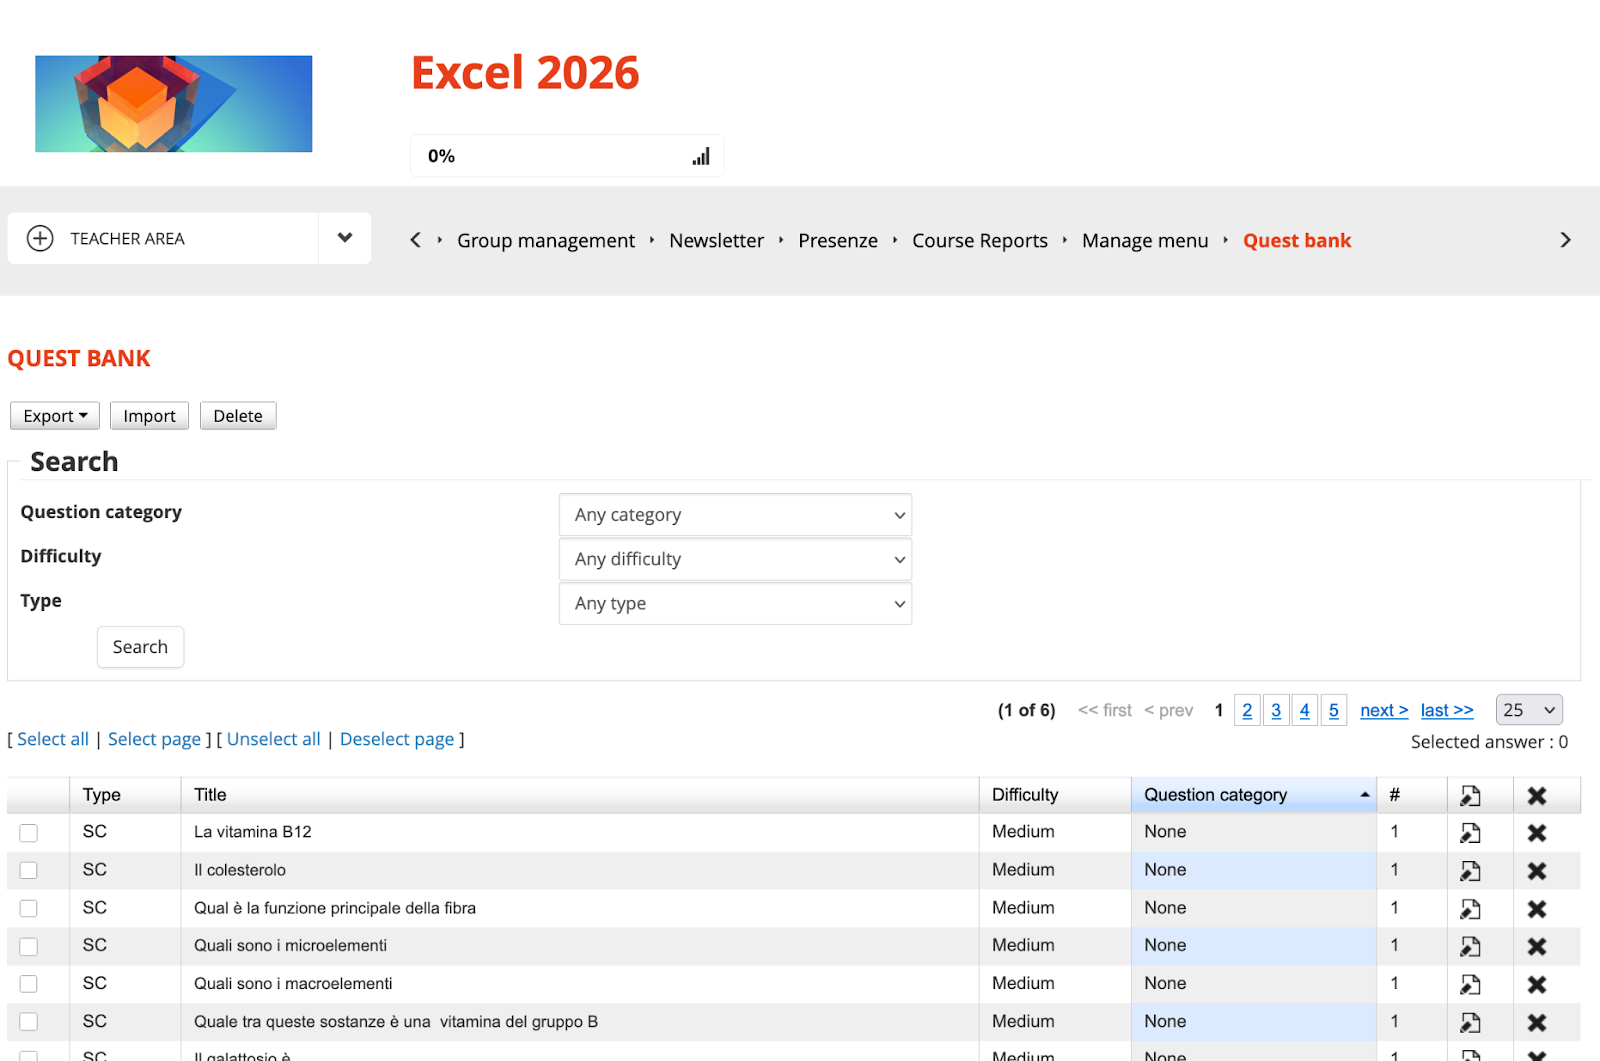Edit the Quali sono i microelementi question
Screen dimensions: 1600x1061
[x=1469, y=946]
